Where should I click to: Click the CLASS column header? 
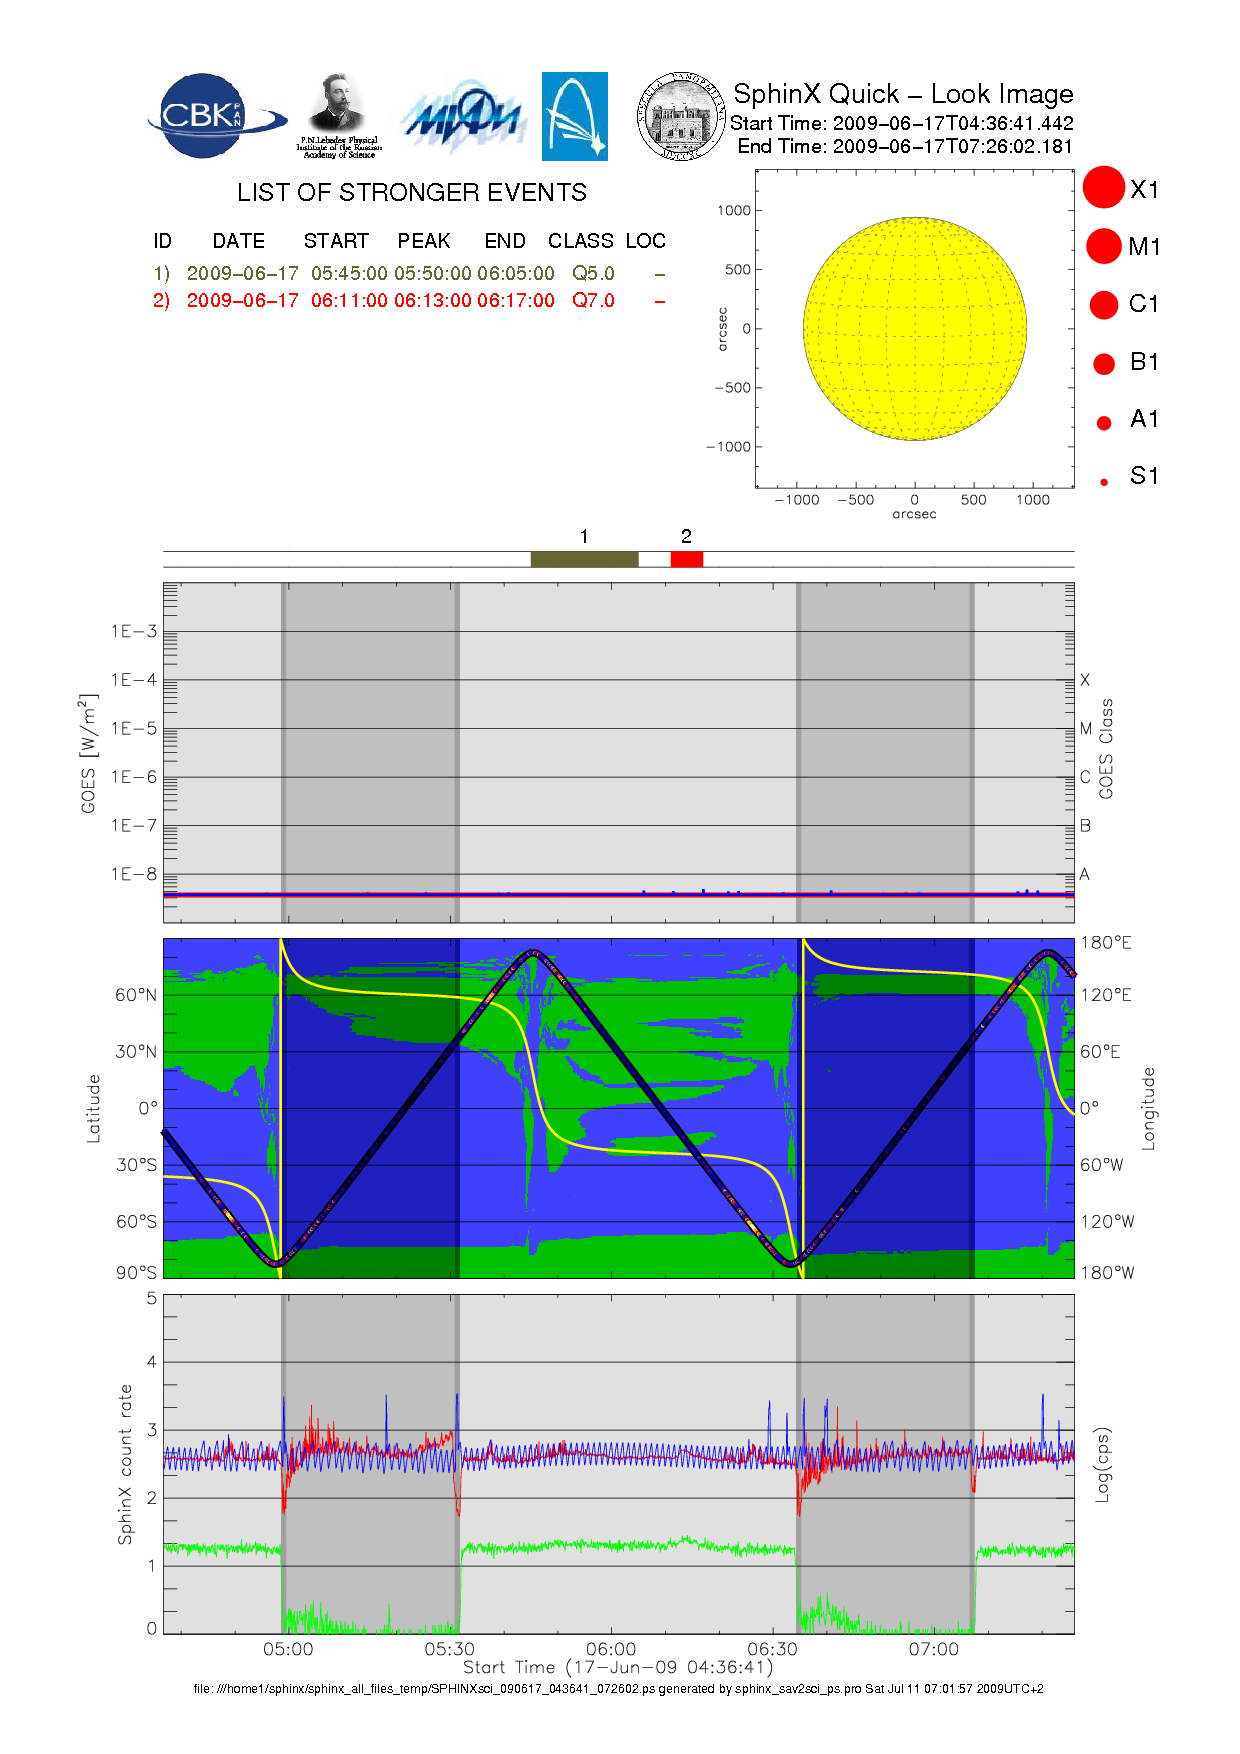click(581, 241)
